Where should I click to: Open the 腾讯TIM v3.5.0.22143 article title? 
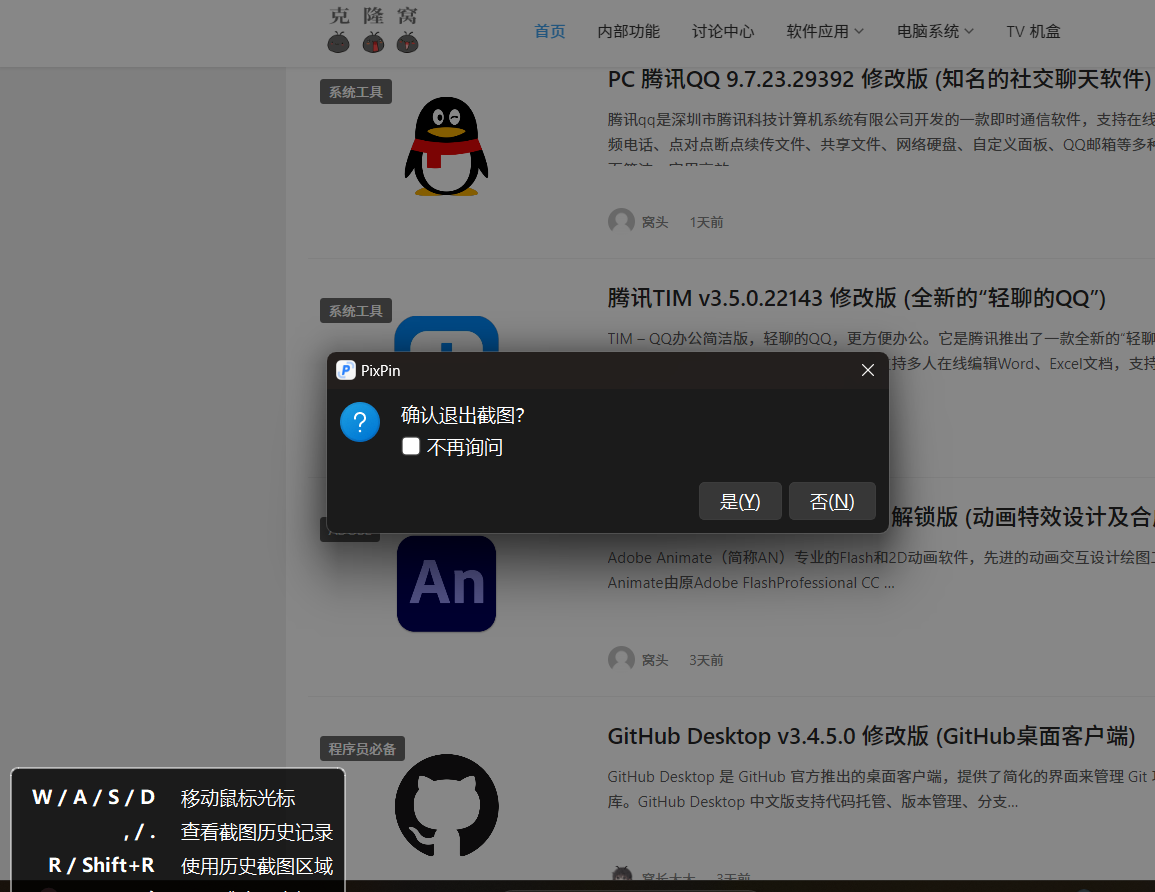(x=857, y=298)
